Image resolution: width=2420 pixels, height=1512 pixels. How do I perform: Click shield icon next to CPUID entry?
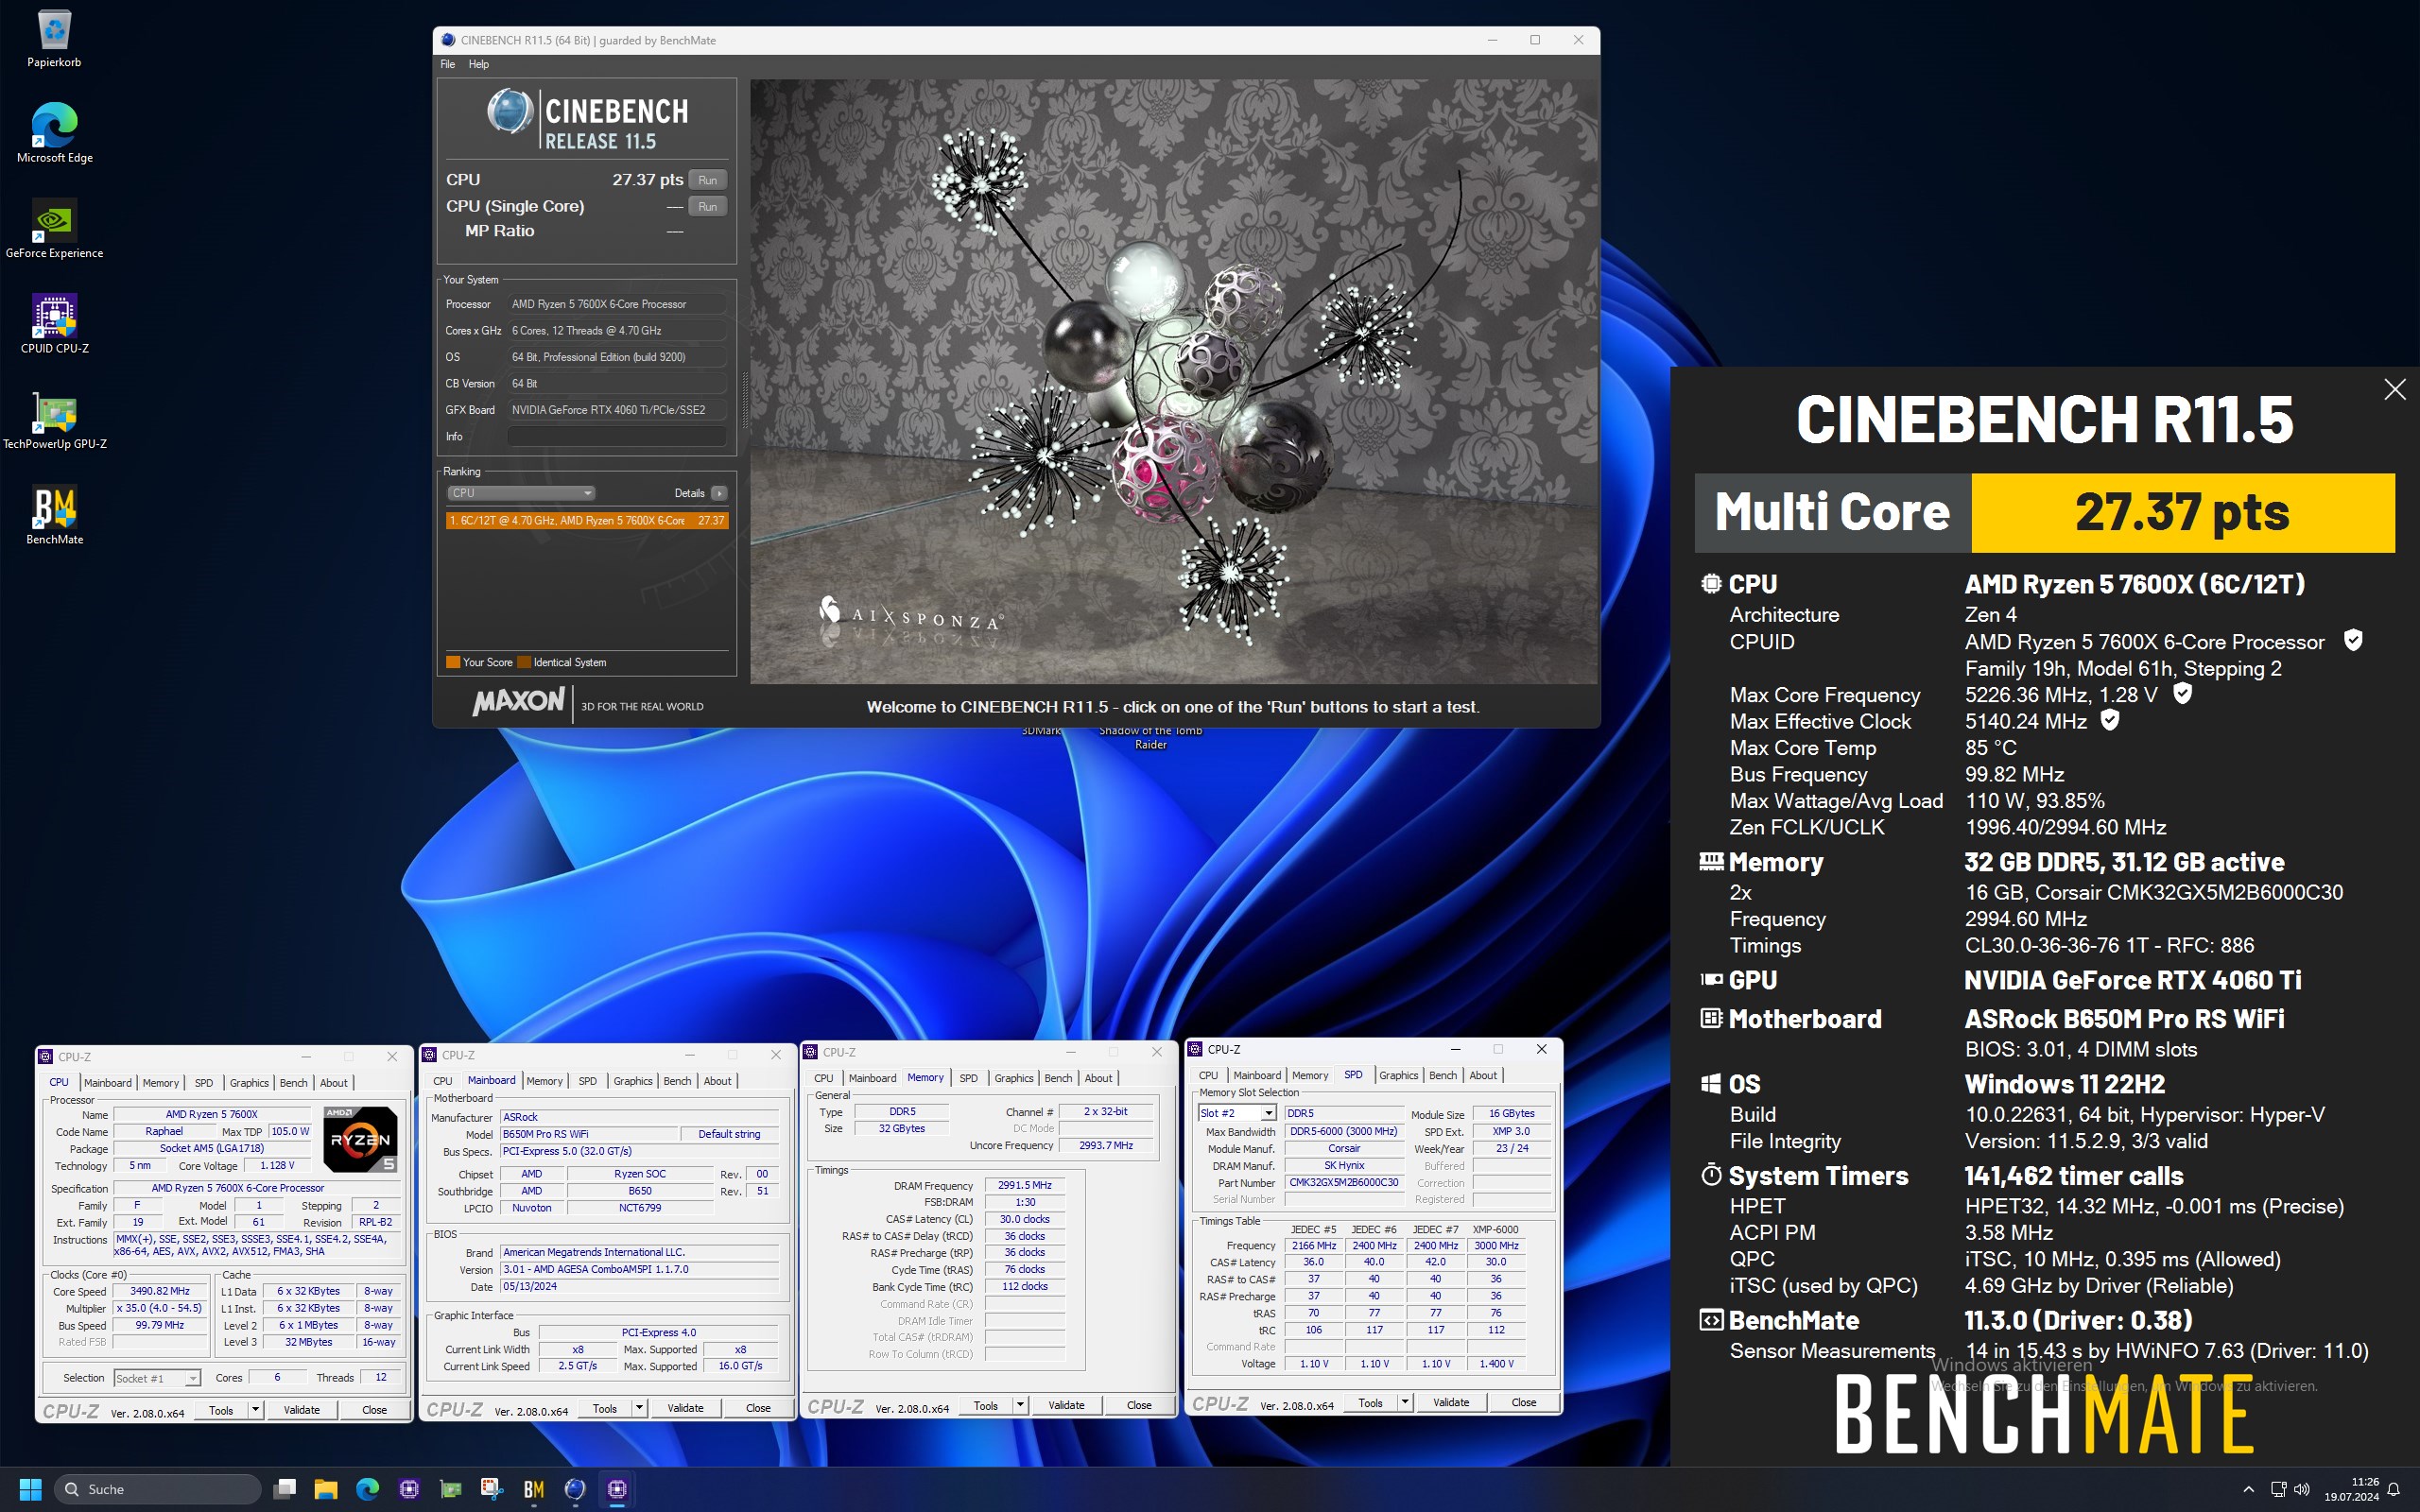[x=2353, y=640]
